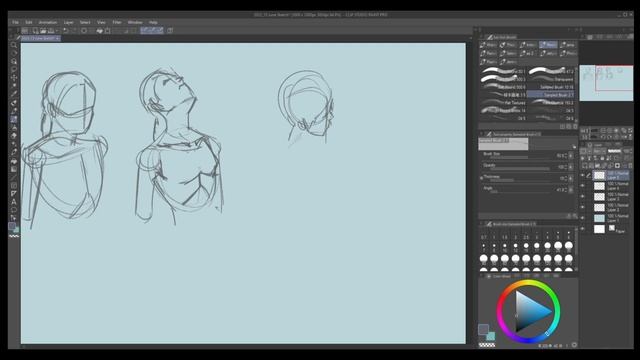Image resolution: width=640 pixels, height=360 pixels.
Task: Toggle Snap to grid
Action: pos(160,31)
